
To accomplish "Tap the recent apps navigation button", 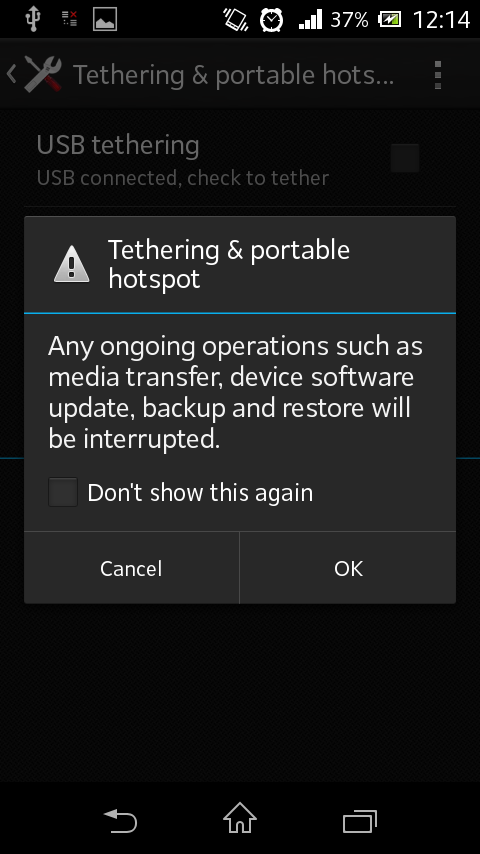I will tap(360, 821).
